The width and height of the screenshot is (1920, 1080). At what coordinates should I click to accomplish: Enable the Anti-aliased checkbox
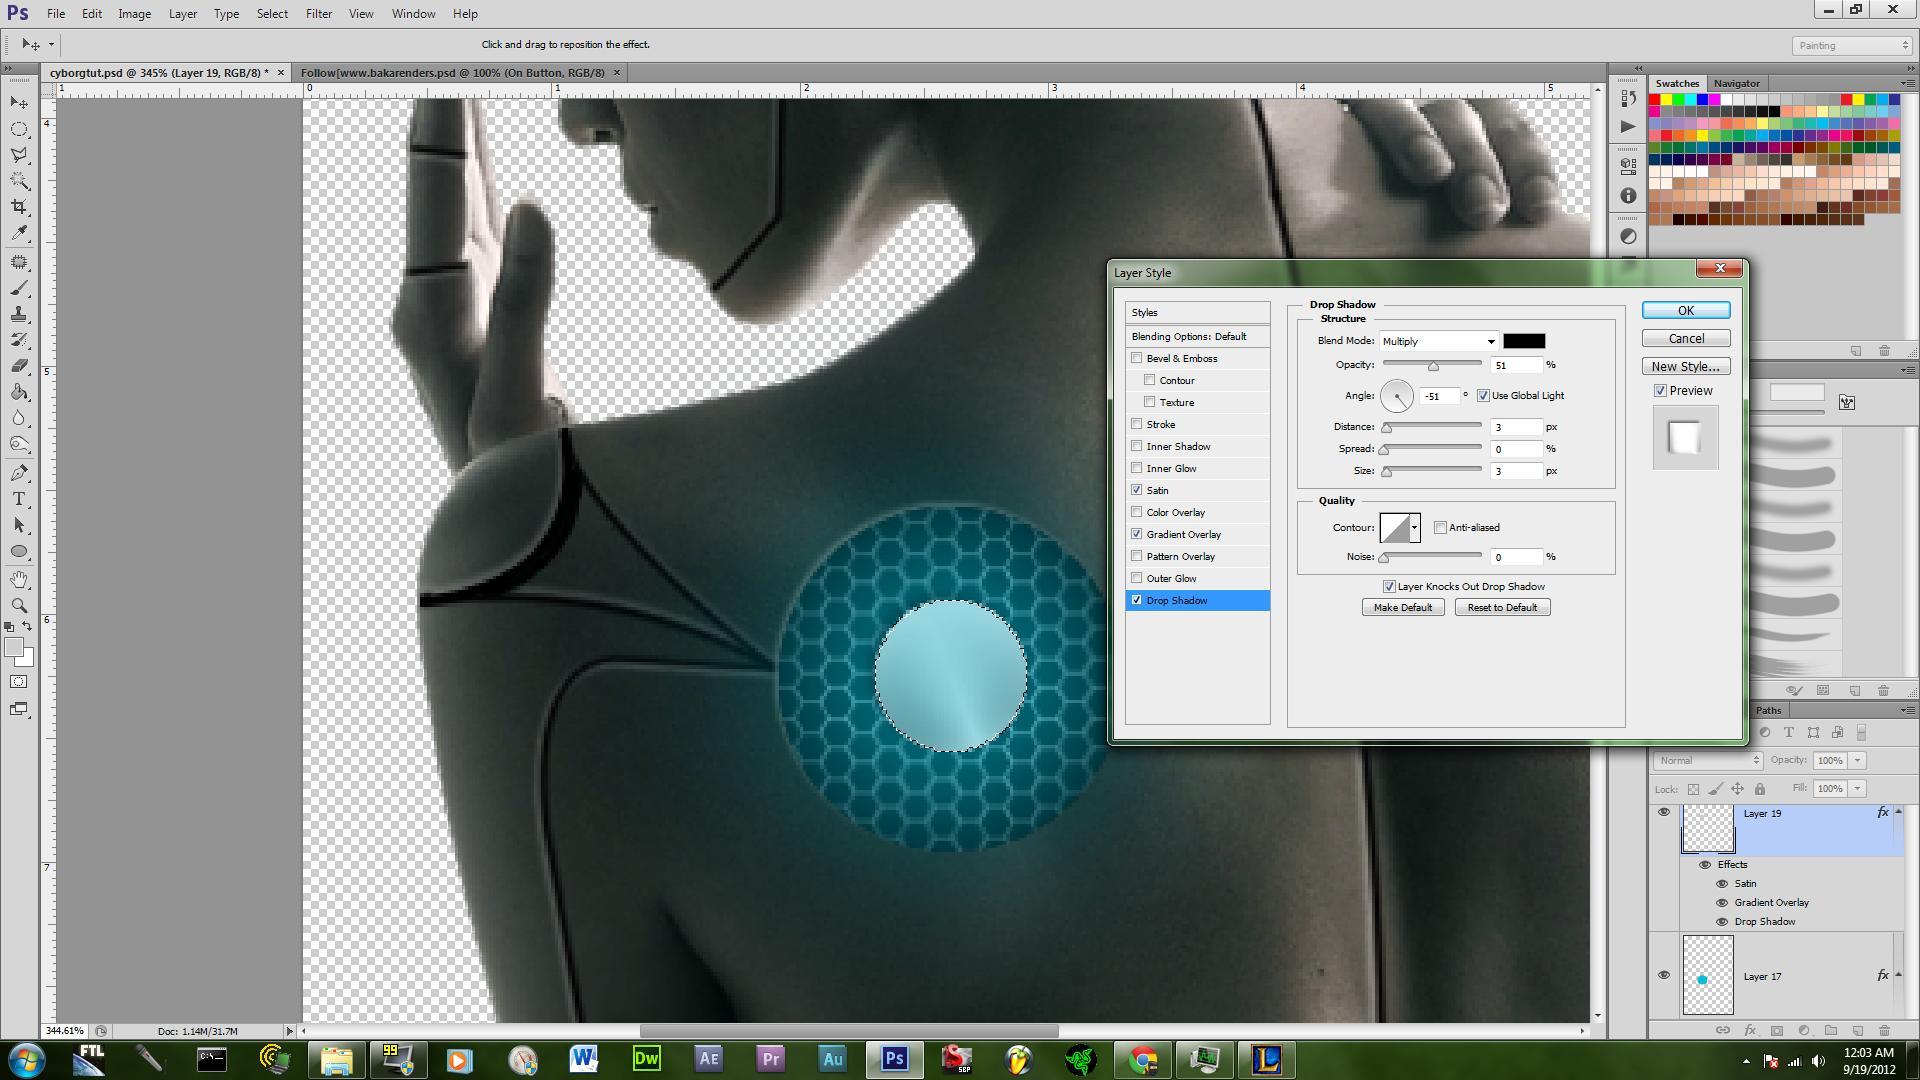[1440, 527]
